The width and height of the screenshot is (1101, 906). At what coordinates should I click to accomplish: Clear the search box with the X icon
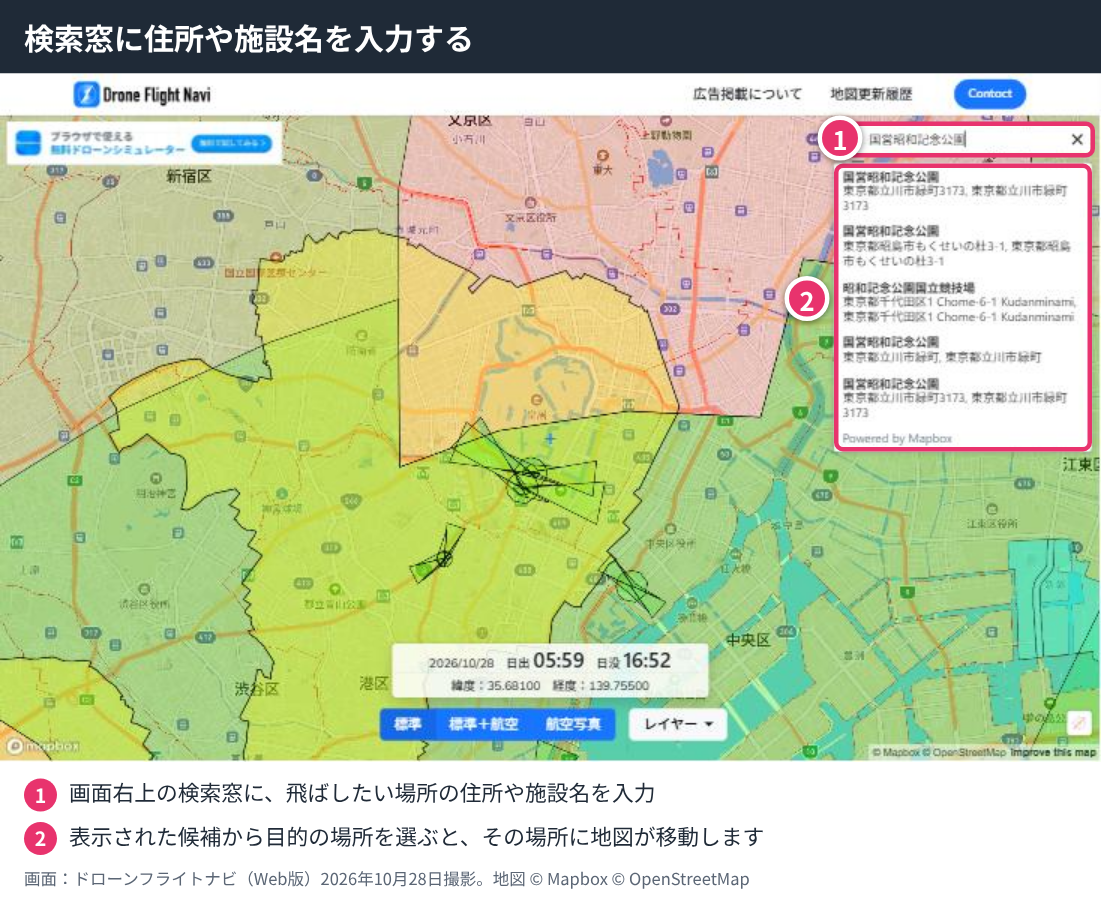pyautogui.click(x=1076, y=139)
